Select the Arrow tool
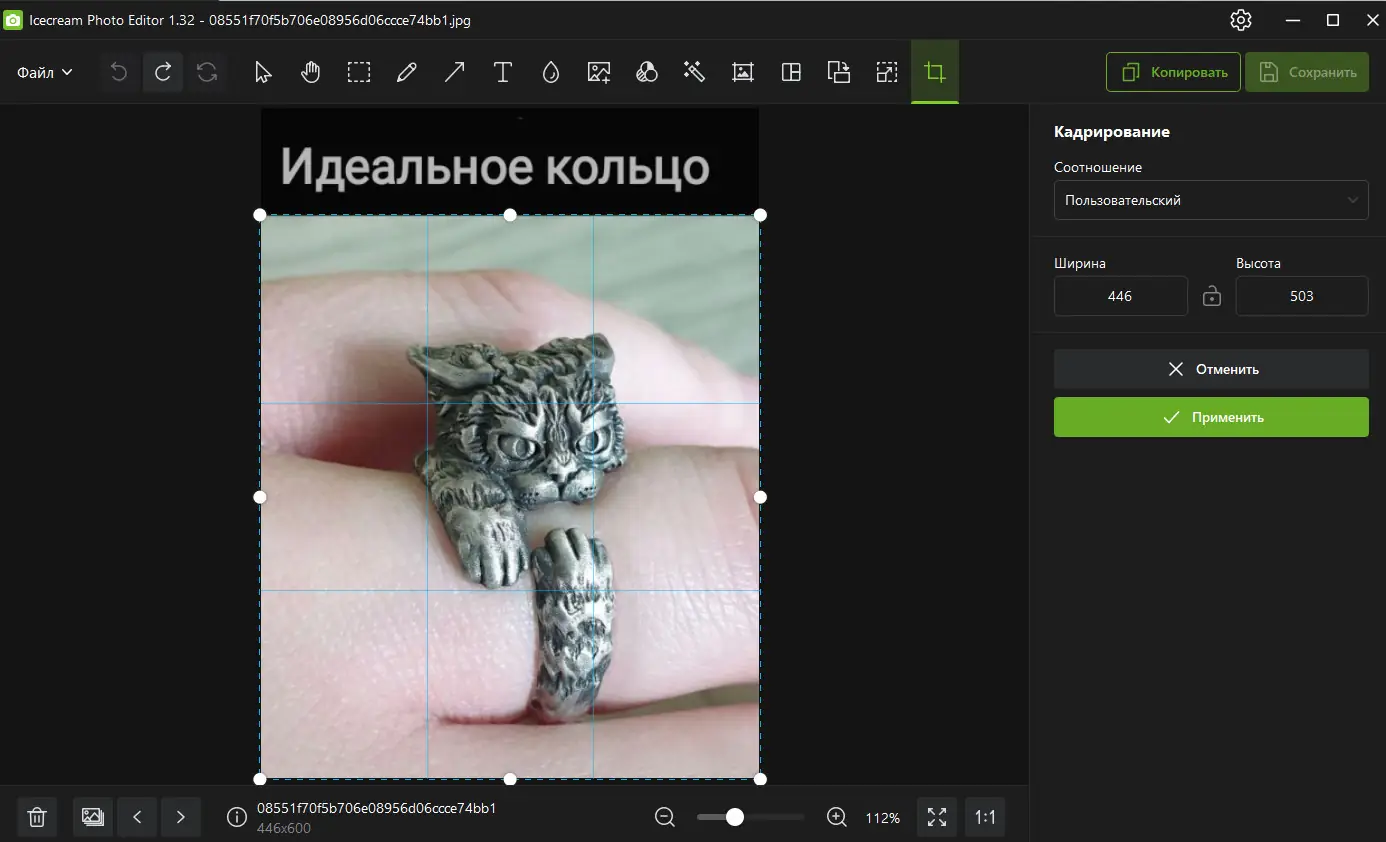This screenshot has height=842, width=1386. click(454, 71)
